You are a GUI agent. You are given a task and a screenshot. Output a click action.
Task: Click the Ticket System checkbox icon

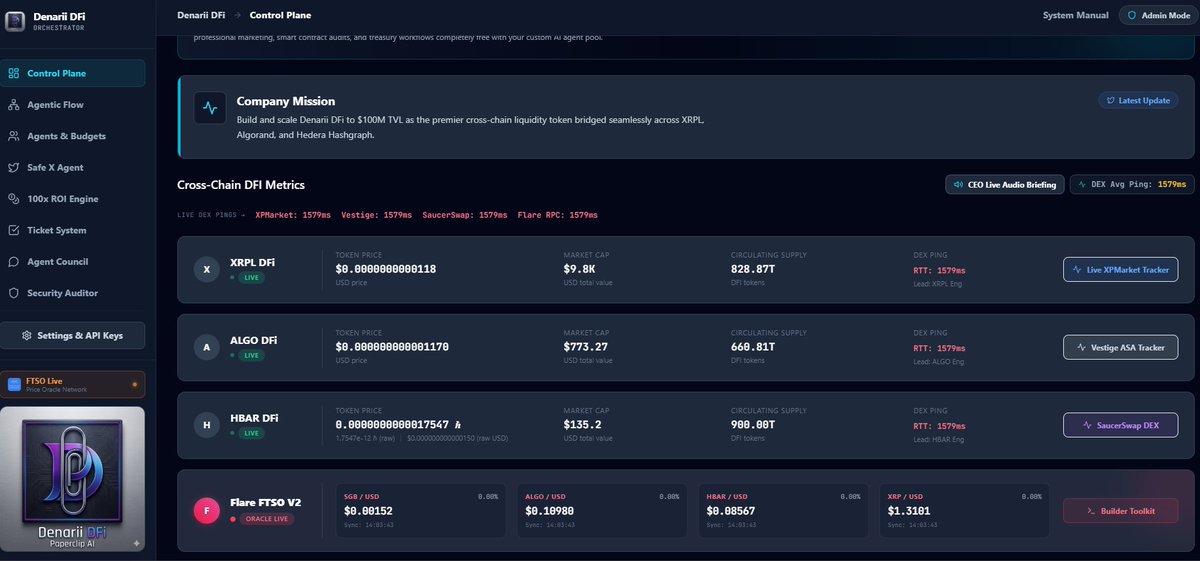point(14,230)
